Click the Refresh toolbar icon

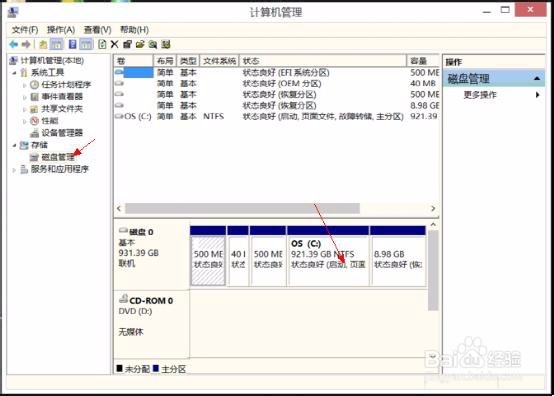click(x=102, y=45)
